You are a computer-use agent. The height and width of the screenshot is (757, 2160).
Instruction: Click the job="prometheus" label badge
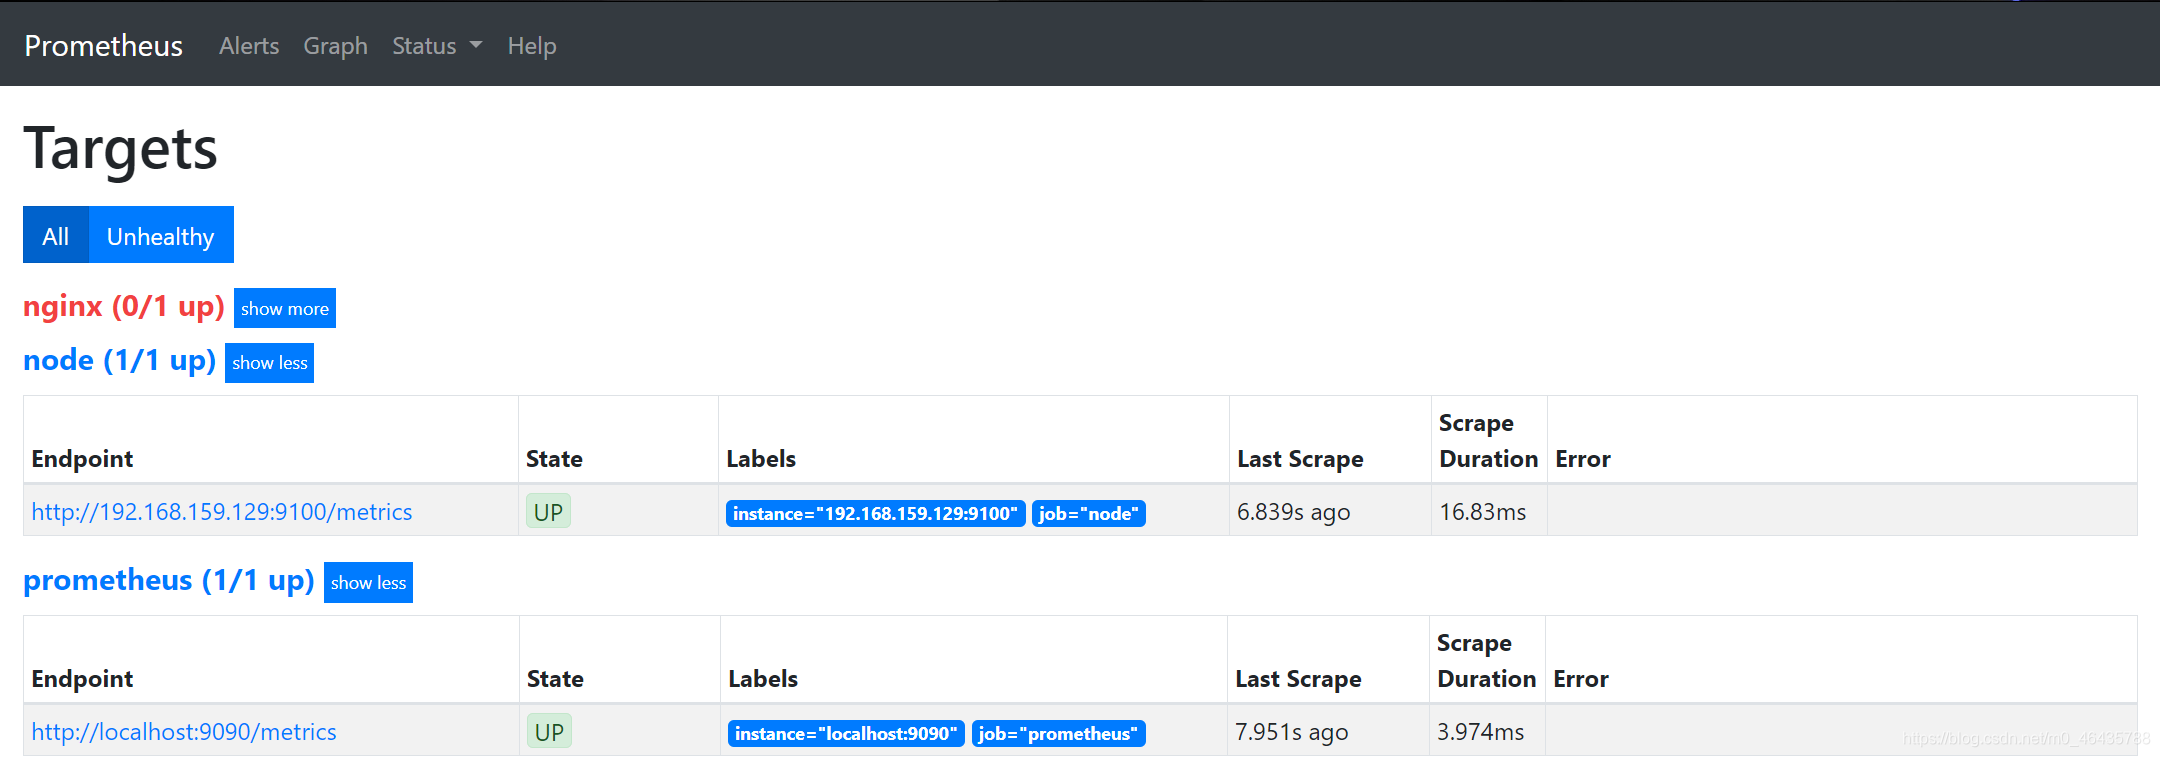pyautogui.click(x=1059, y=733)
